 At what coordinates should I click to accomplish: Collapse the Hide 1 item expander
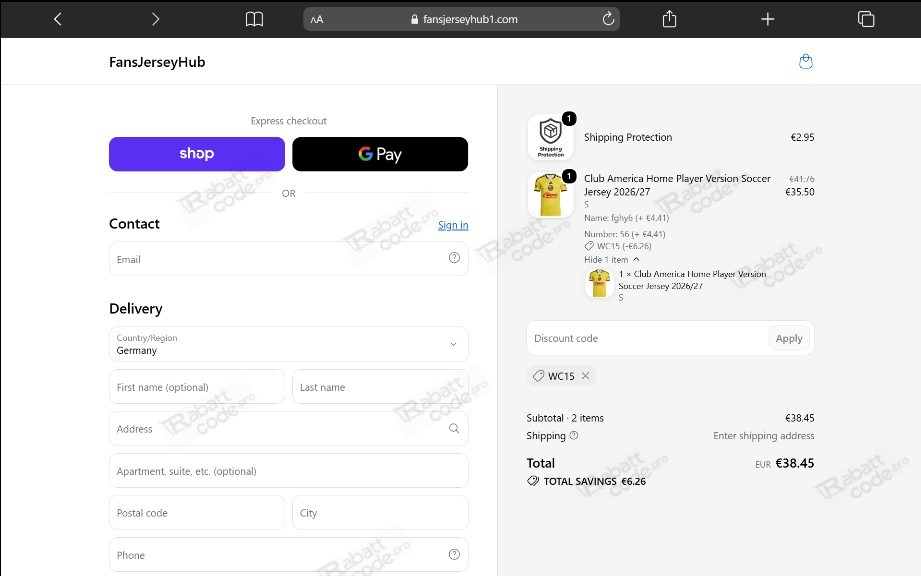click(x=611, y=260)
